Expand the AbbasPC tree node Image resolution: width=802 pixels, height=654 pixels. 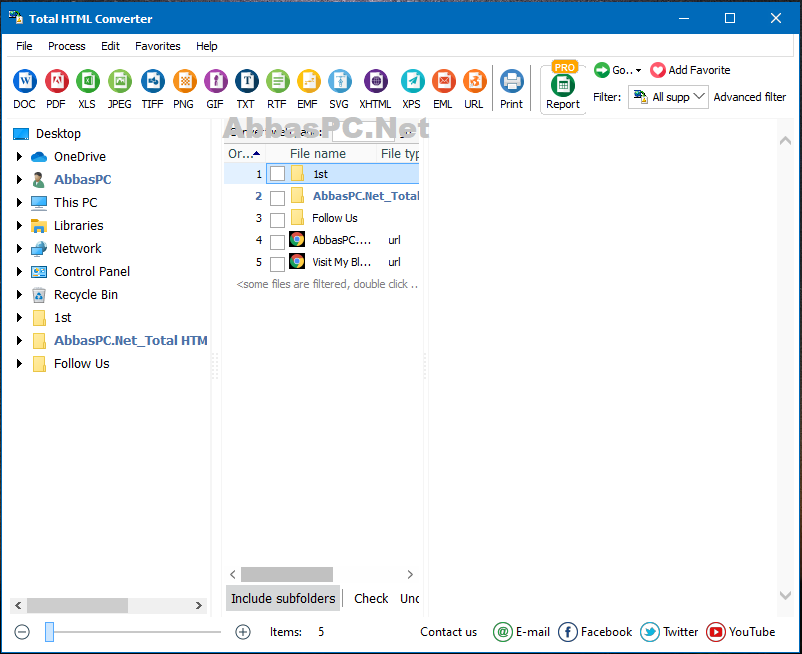(19, 179)
